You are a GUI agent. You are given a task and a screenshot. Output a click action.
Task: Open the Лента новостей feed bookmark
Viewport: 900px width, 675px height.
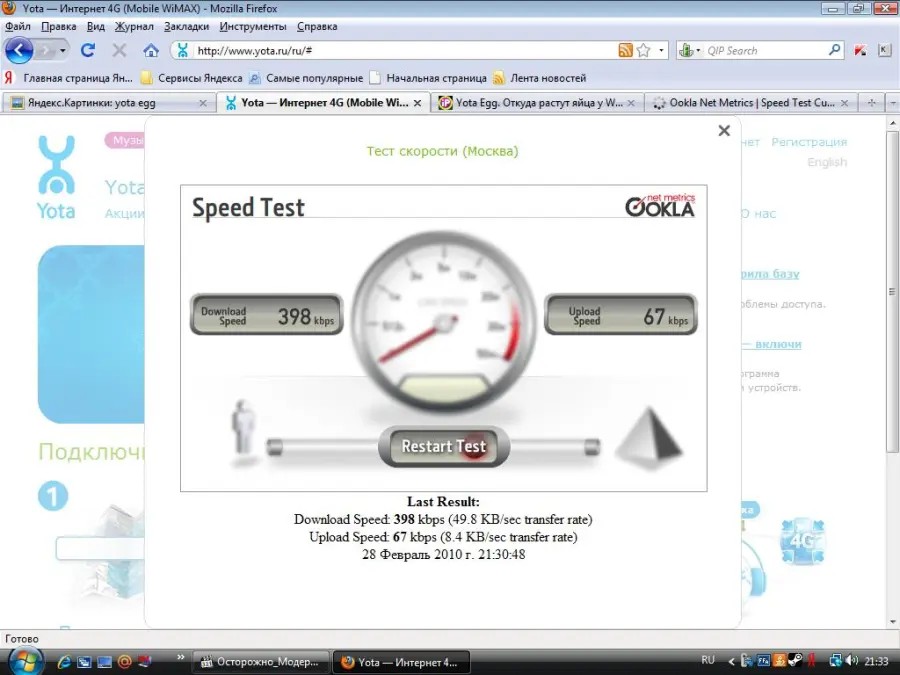[540, 77]
